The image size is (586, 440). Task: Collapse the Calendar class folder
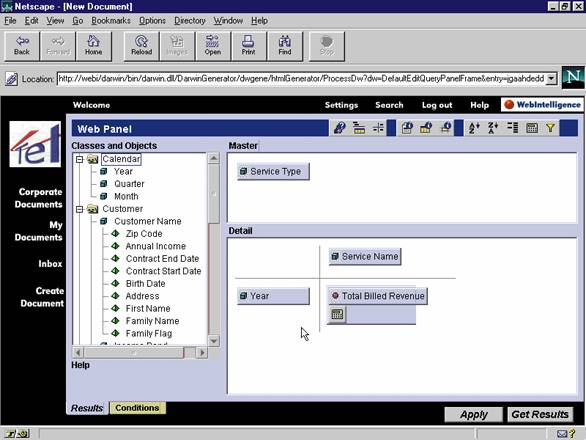tap(79, 160)
